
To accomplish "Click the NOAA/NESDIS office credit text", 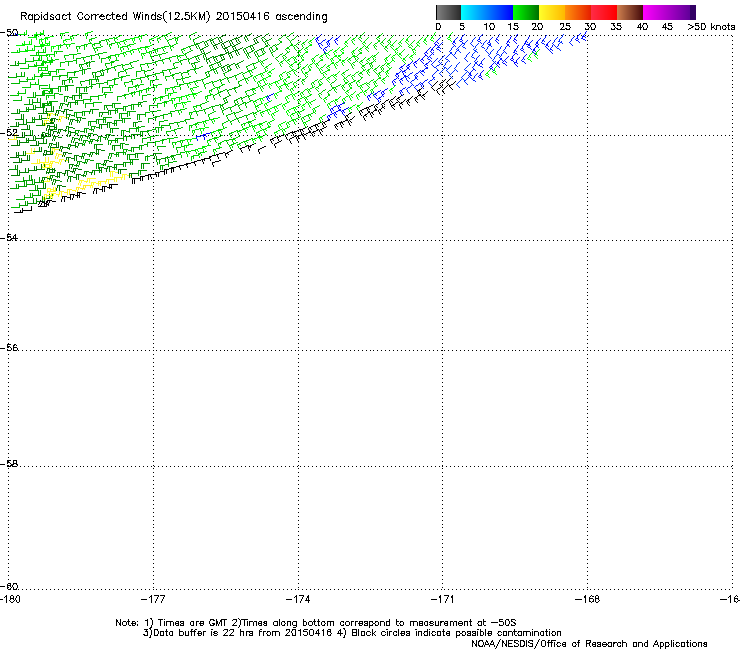I will (589, 644).
